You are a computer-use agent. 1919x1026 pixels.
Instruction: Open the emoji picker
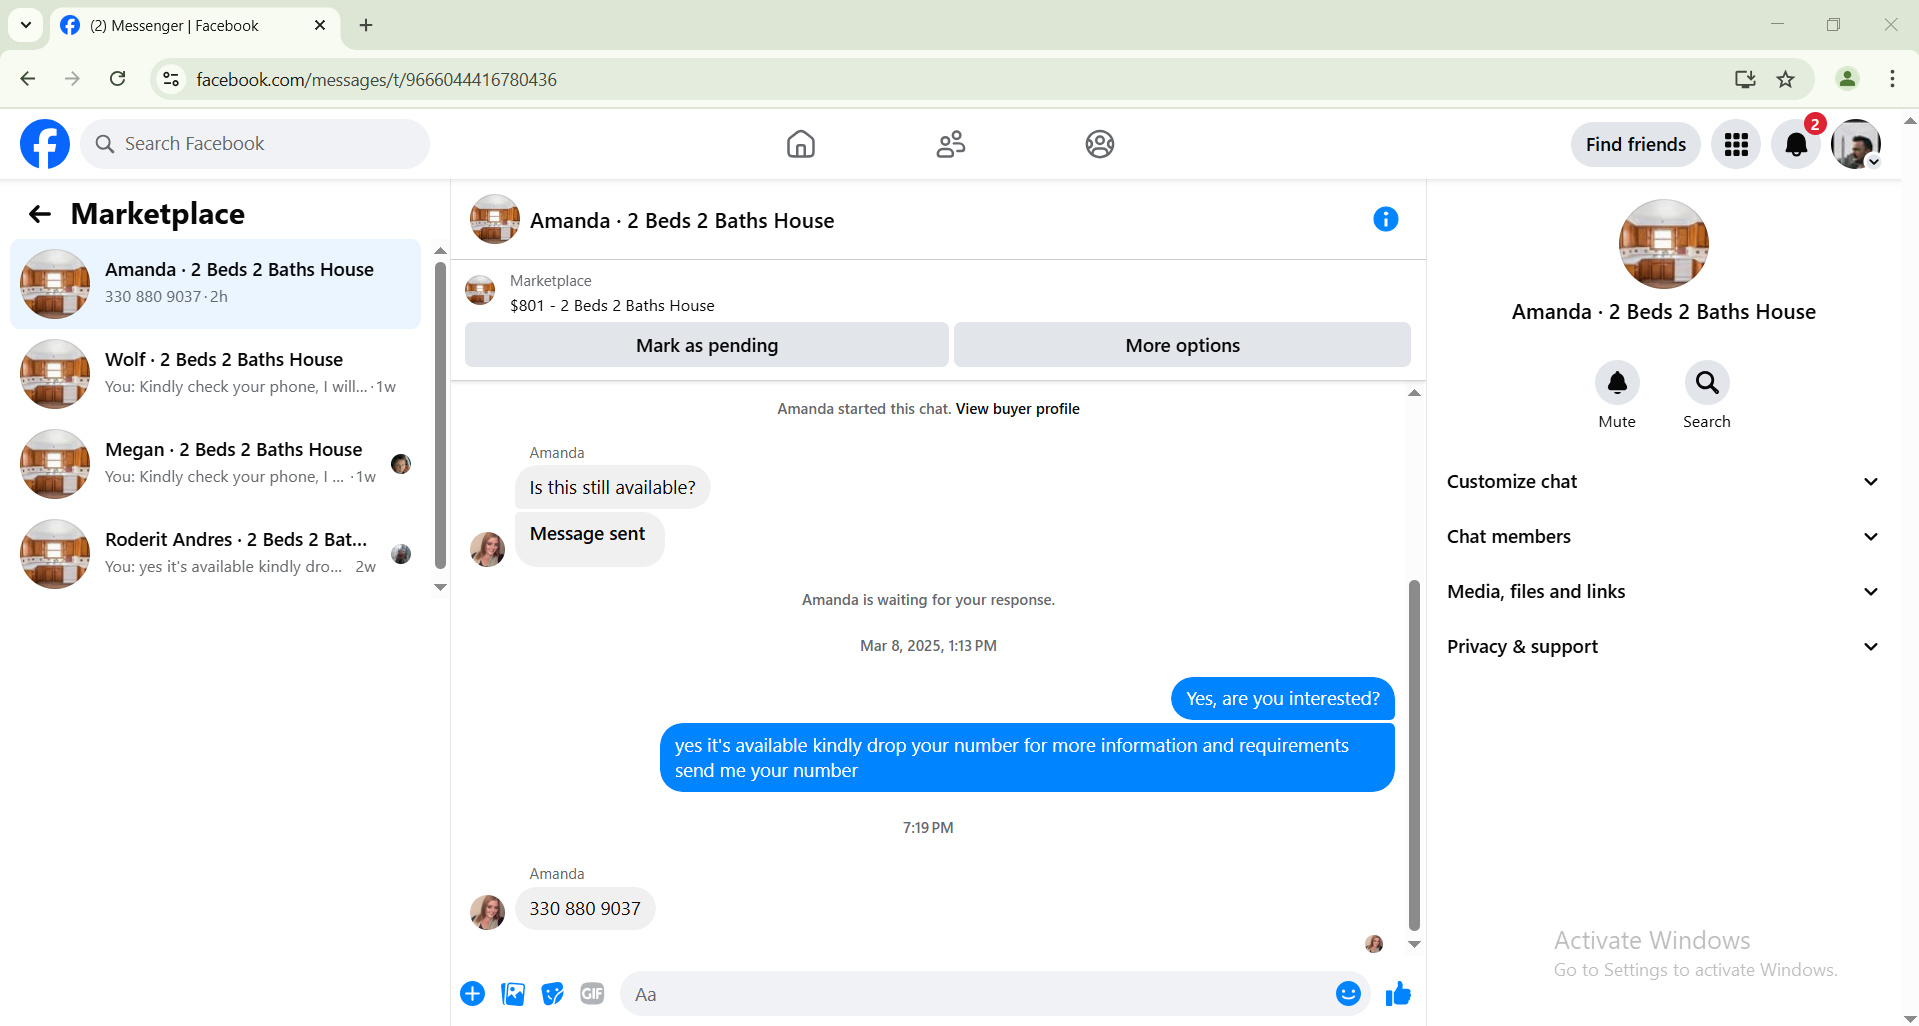point(1348,994)
